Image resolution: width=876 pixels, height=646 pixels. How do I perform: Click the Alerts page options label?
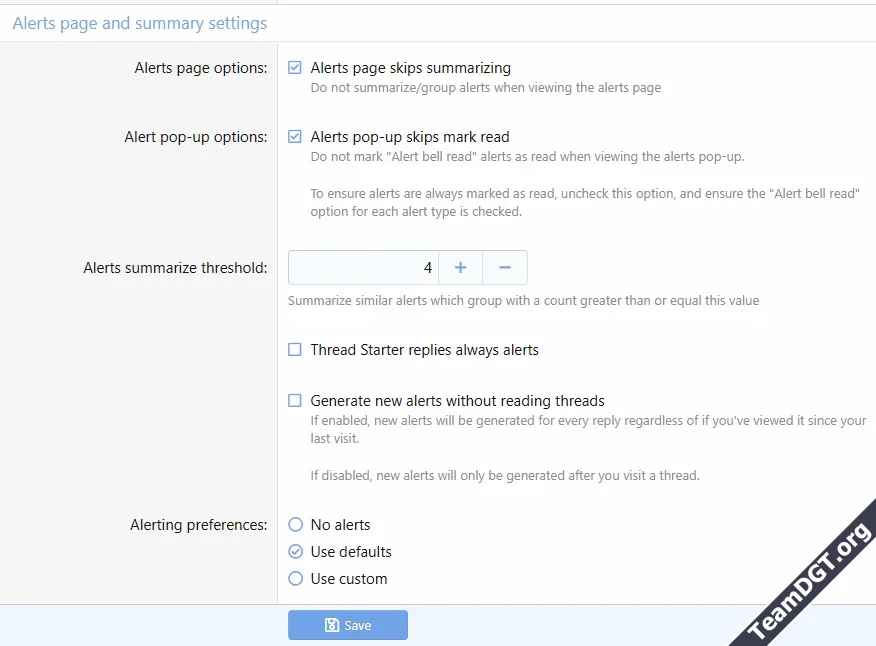point(201,68)
